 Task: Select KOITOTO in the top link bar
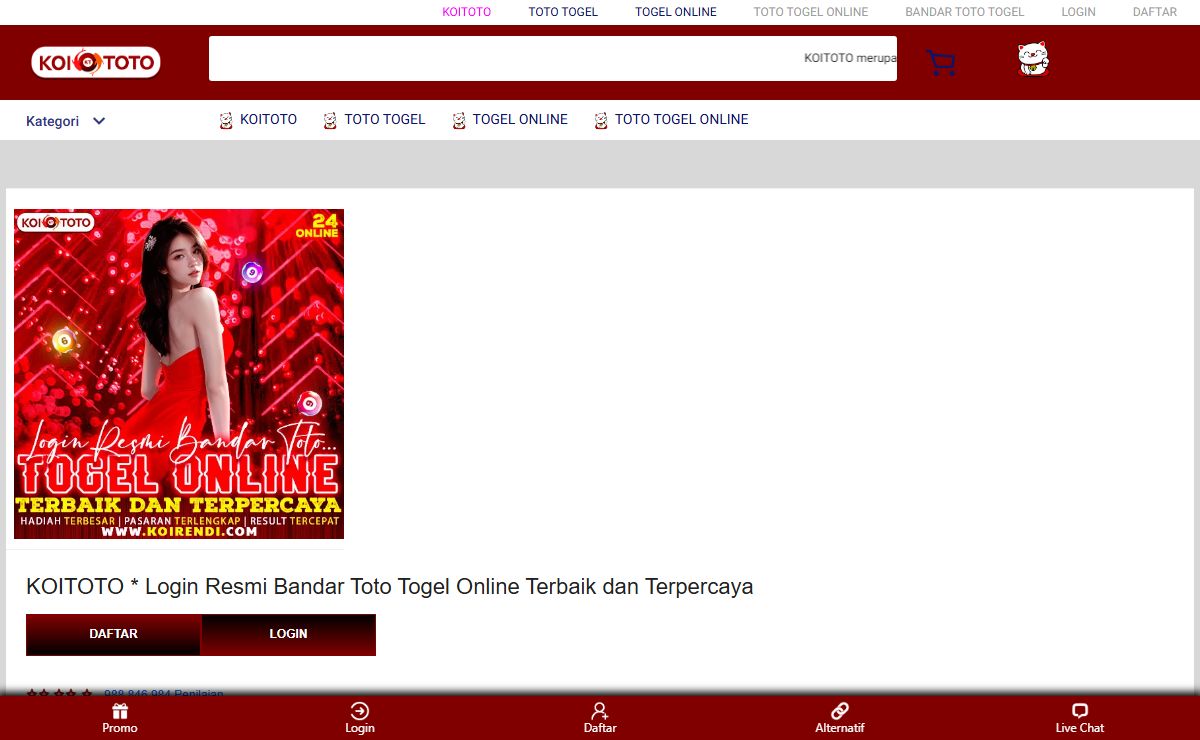click(467, 12)
